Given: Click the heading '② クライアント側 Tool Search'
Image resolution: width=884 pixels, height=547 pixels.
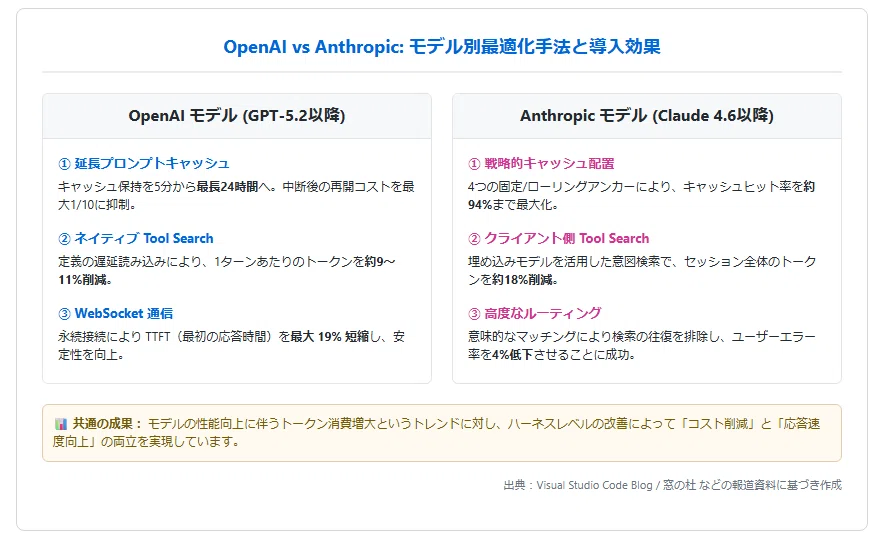Looking at the screenshot, I should [x=559, y=239].
